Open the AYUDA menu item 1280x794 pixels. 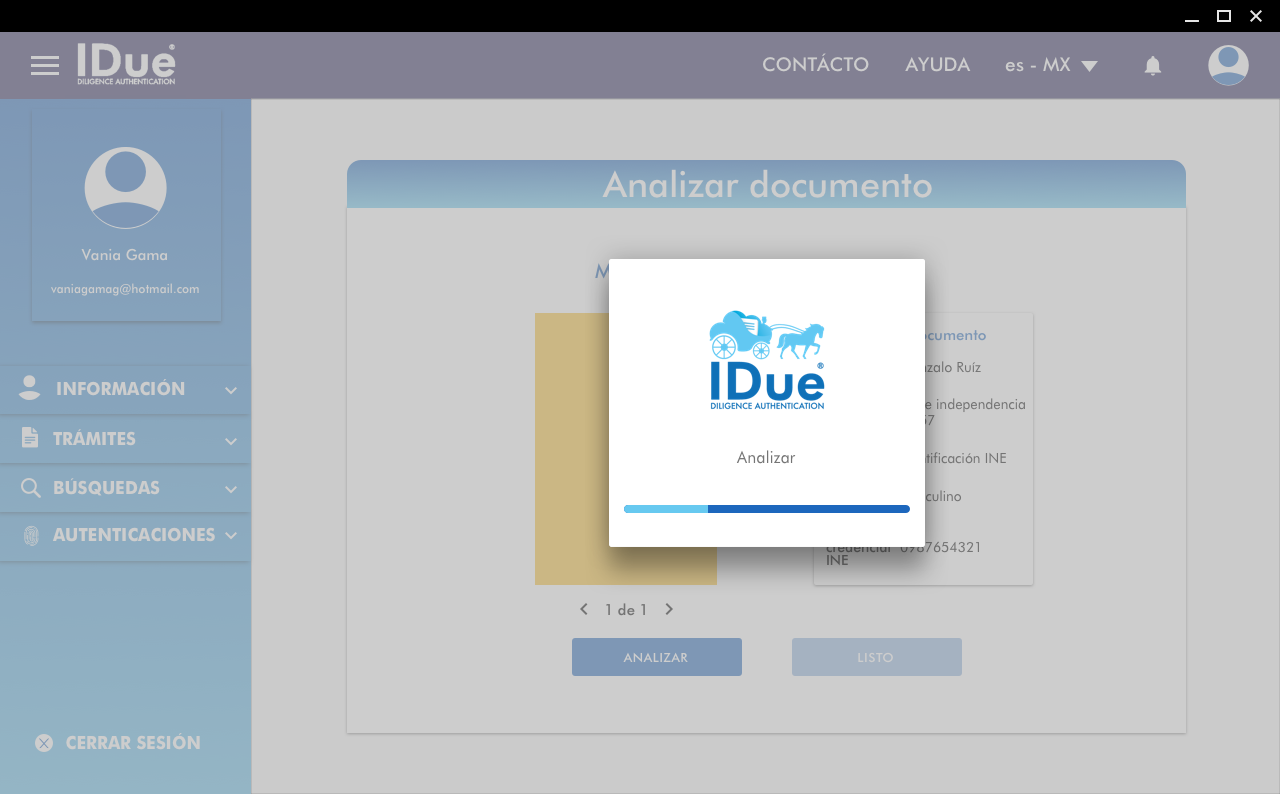(937, 65)
